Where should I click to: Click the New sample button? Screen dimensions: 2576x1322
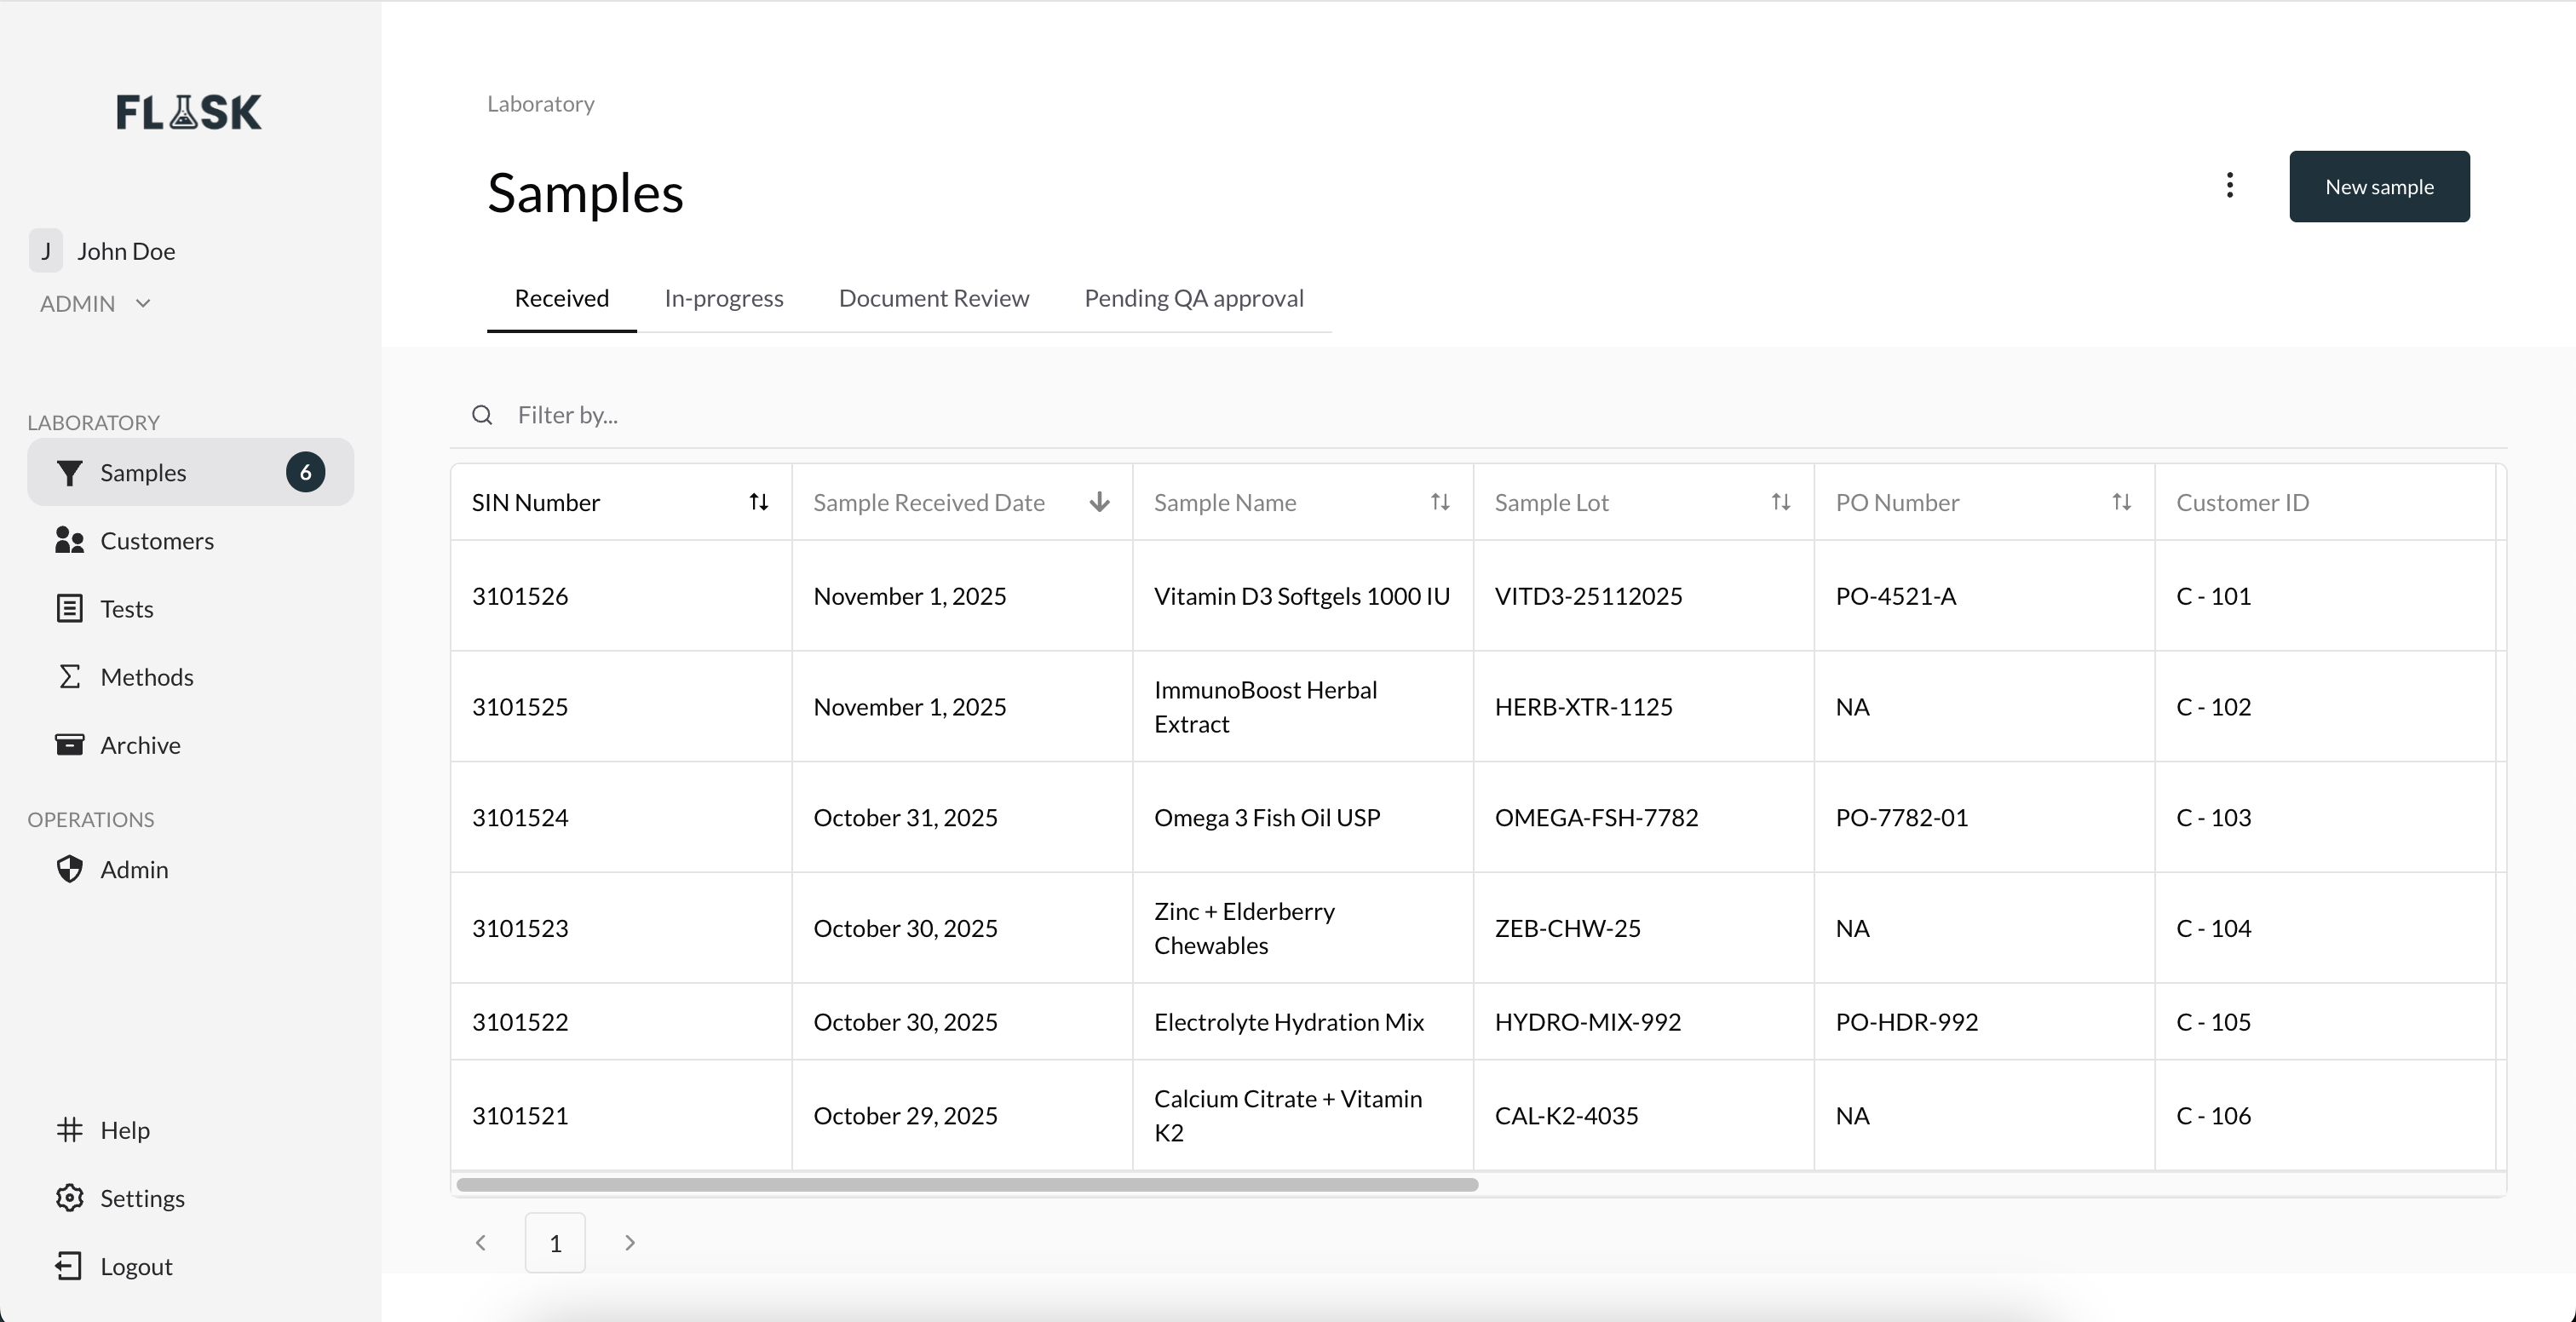(x=2379, y=186)
